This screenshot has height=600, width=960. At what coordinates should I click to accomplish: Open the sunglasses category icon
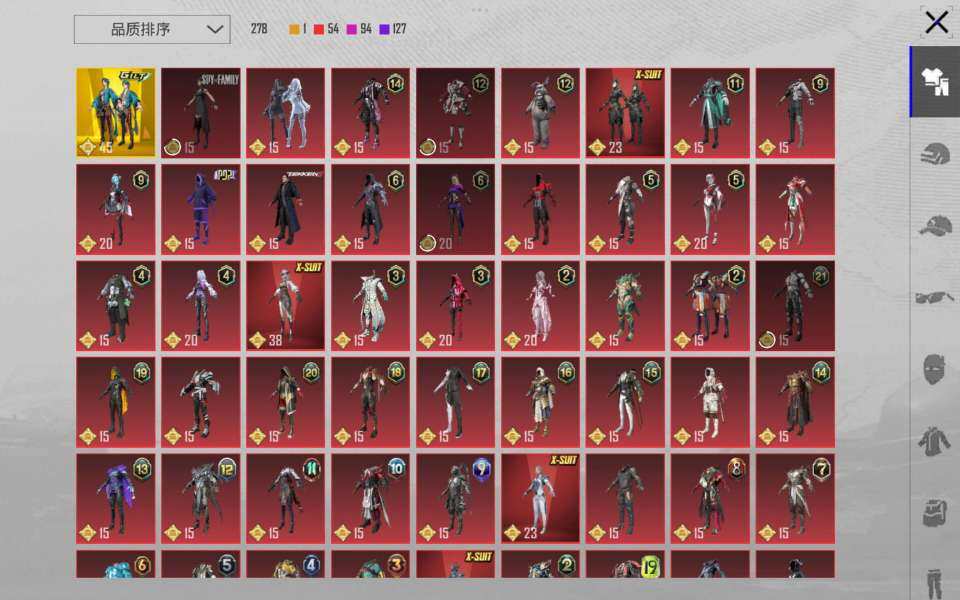click(935, 297)
